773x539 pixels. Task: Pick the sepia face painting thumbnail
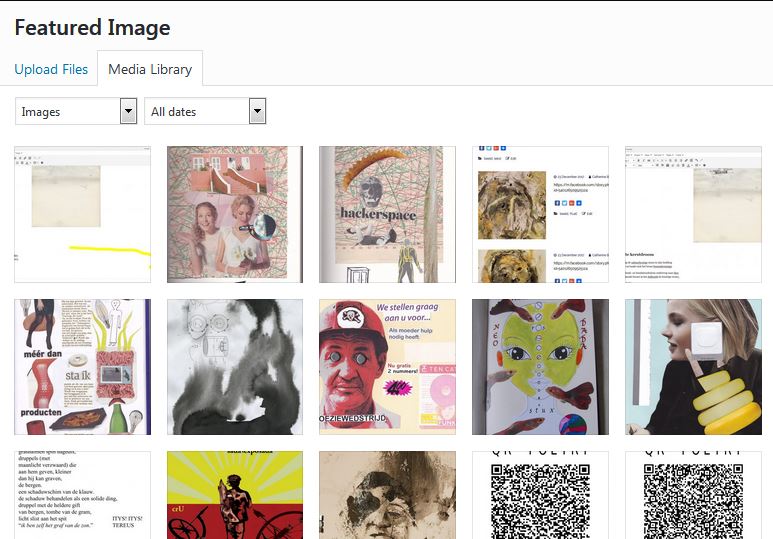tap(387, 495)
